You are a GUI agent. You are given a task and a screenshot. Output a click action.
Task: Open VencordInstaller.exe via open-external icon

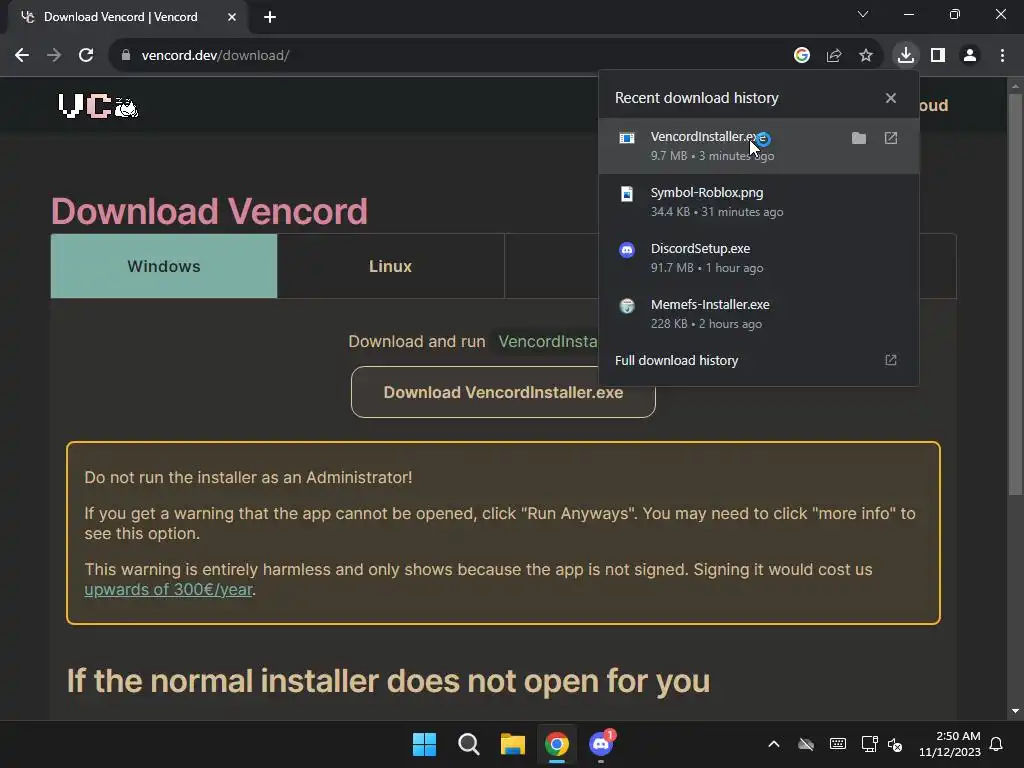point(891,138)
